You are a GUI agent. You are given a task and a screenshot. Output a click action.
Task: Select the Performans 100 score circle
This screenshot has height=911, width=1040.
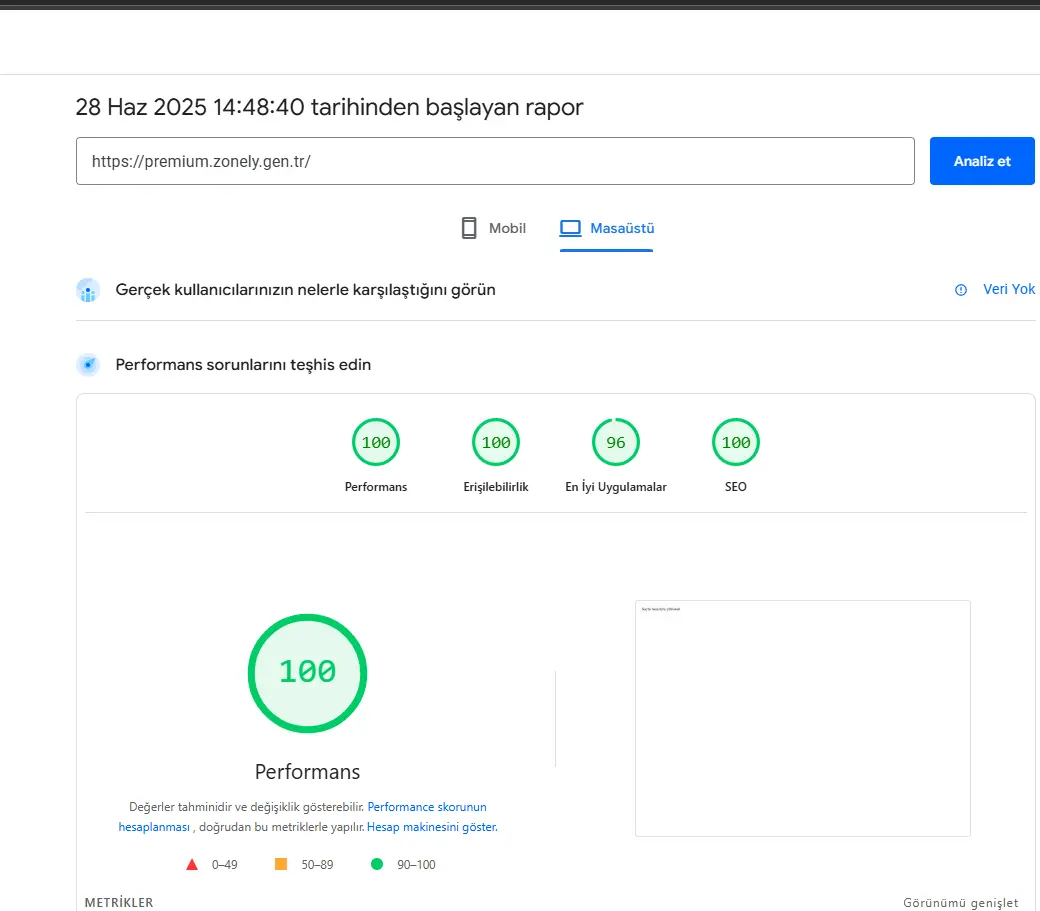click(x=376, y=442)
